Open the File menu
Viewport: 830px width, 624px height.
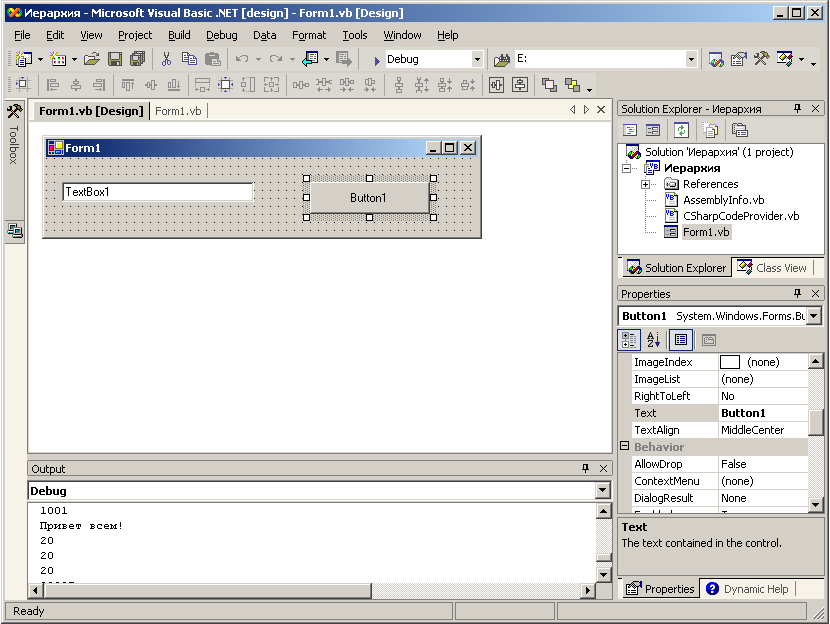[22, 35]
